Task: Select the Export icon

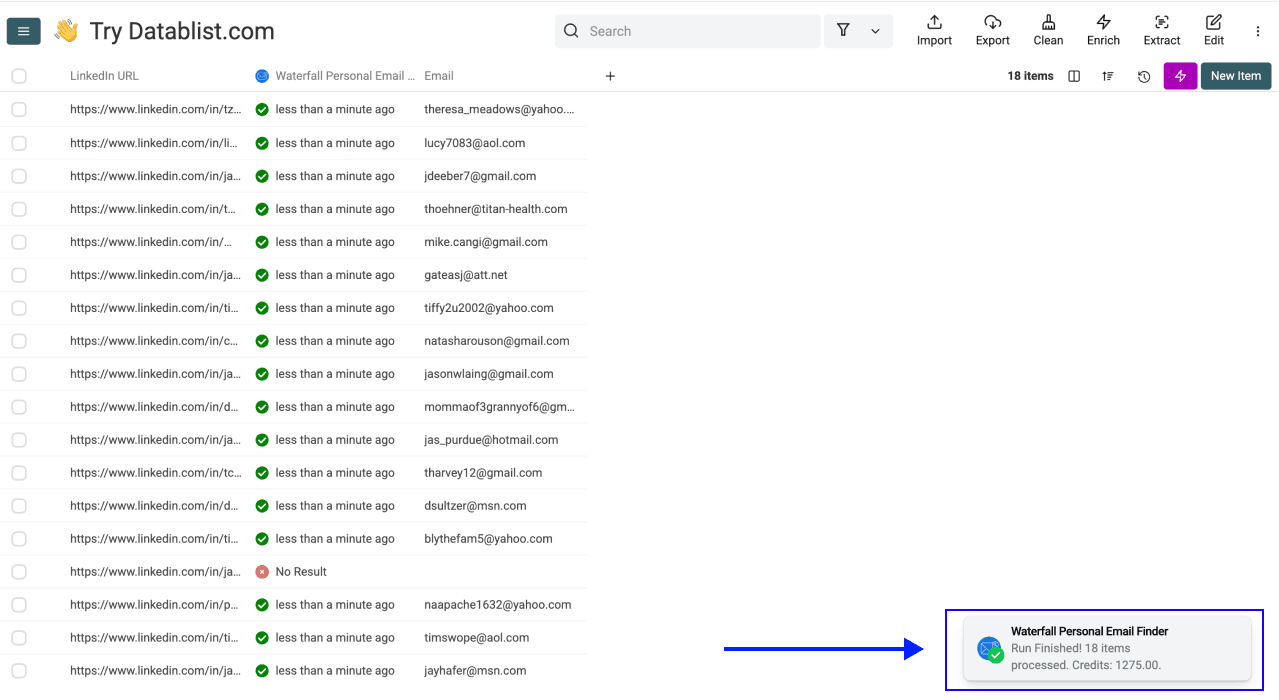Action: pos(992,30)
